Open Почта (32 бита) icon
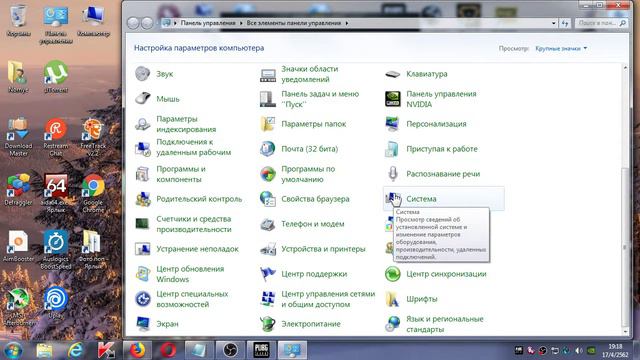This screenshot has width=640, height=360. coord(268,149)
